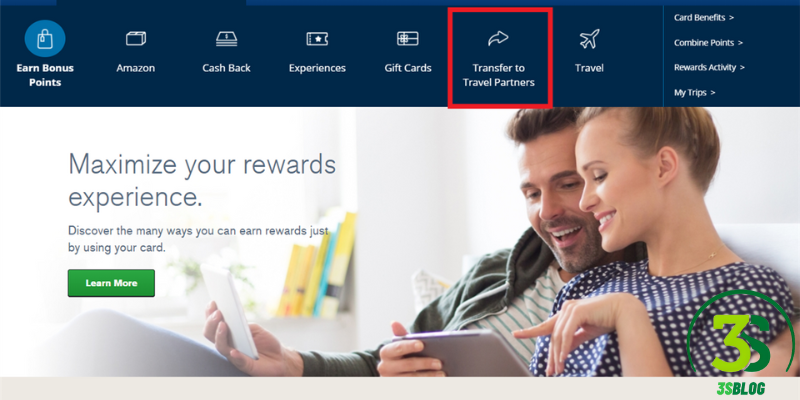This screenshot has height=400, width=800.
Task: Select the Gift Cards text label
Action: [x=408, y=68]
